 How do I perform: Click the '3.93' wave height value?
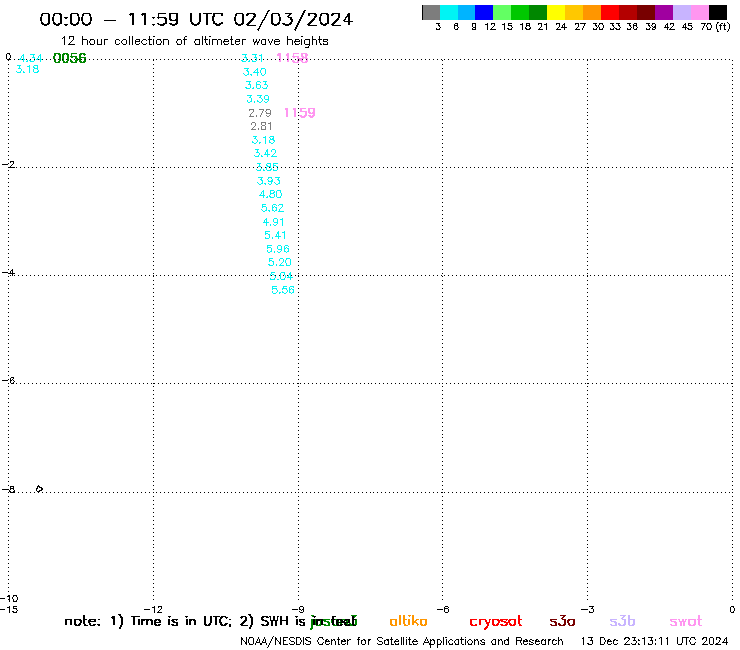coord(269,181)
